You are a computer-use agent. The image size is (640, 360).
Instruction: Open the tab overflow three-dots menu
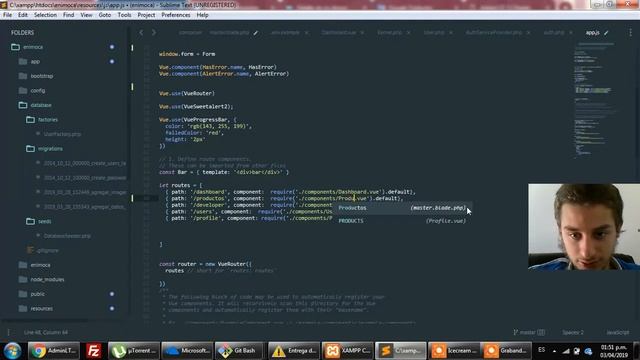[x=631, y=32]
